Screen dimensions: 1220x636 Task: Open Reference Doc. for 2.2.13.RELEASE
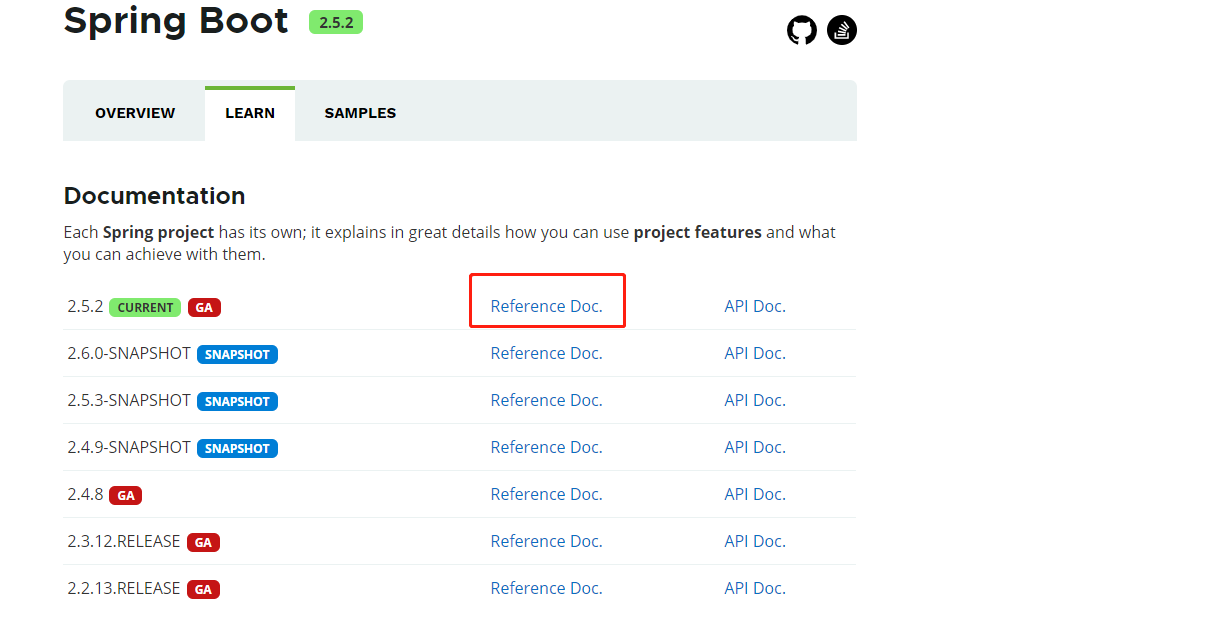pos(546,588)
